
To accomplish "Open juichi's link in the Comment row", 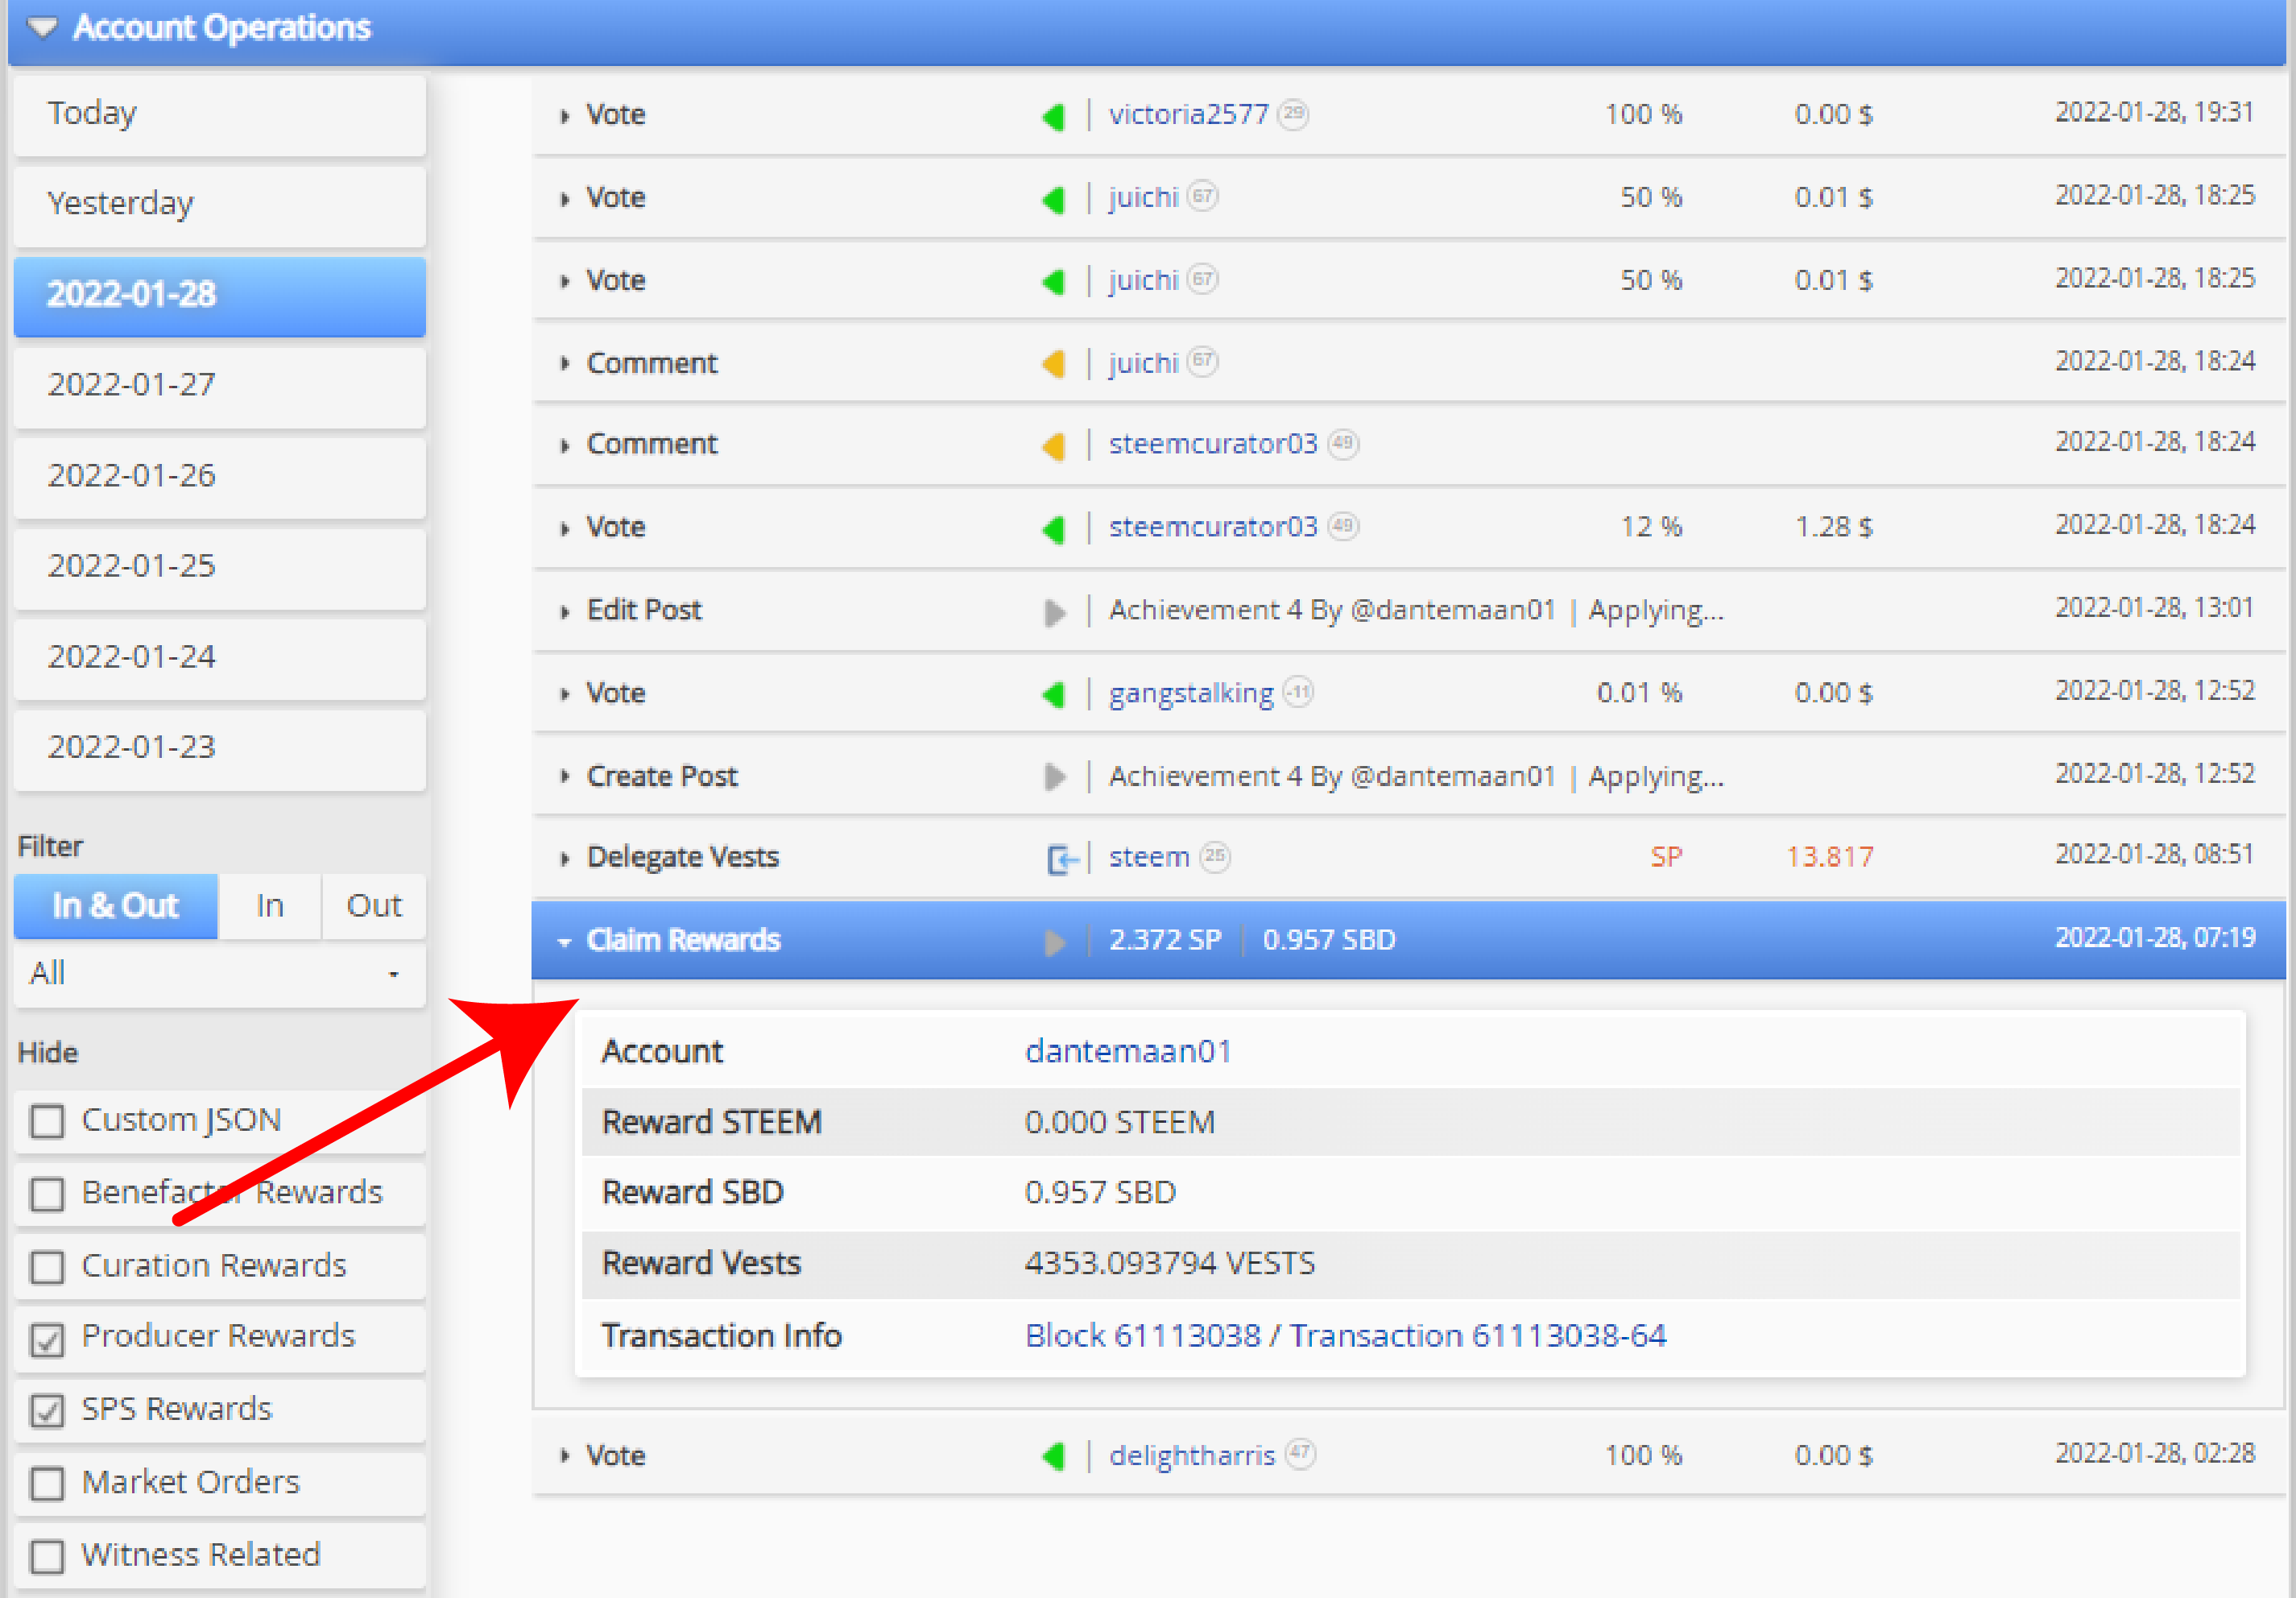I will click(x=1143, y=363).
